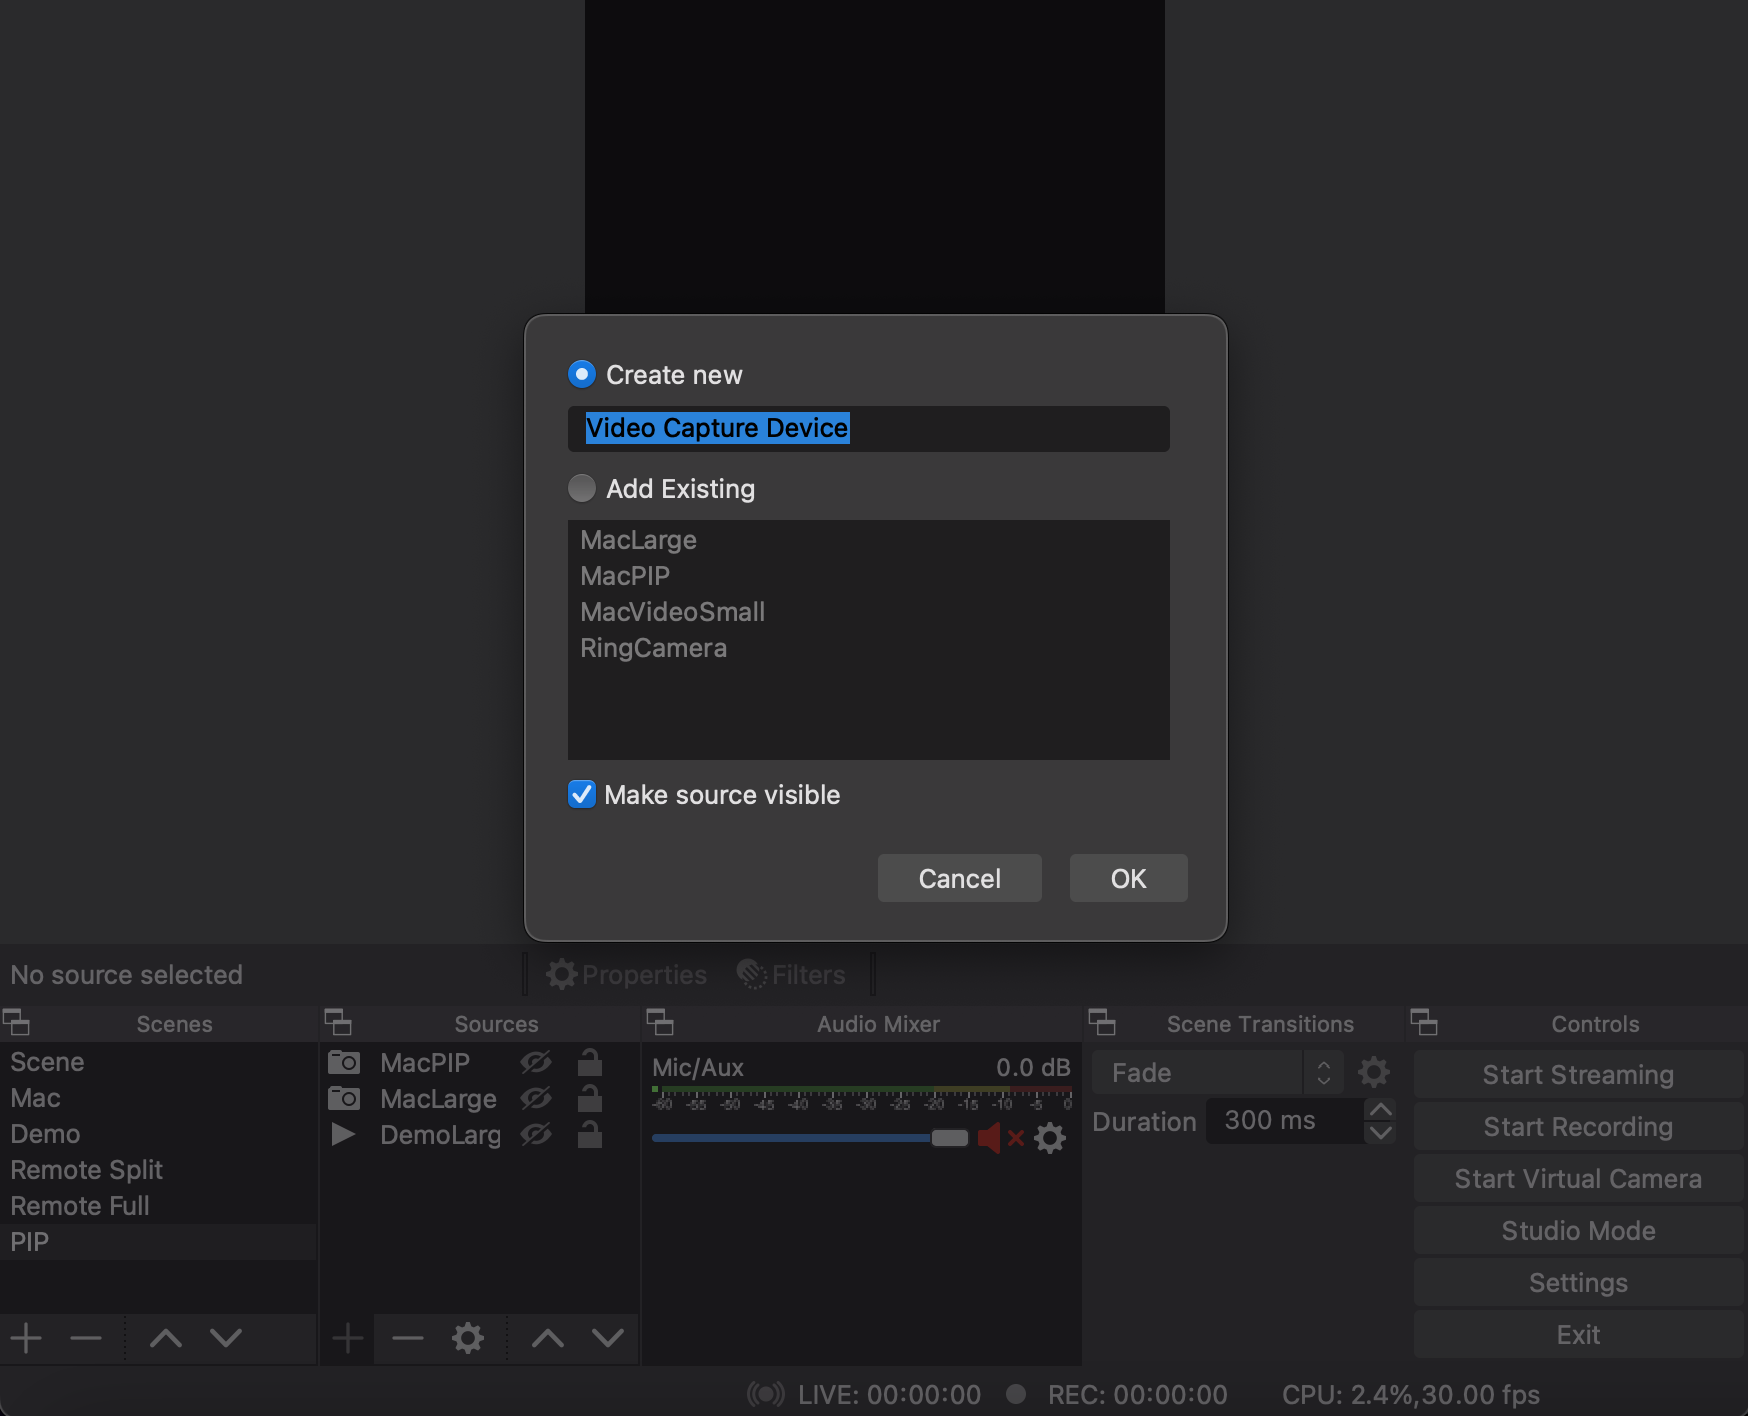Select the Add Existing radio button
The image size is (1748, 1416).
coord(582,488)
